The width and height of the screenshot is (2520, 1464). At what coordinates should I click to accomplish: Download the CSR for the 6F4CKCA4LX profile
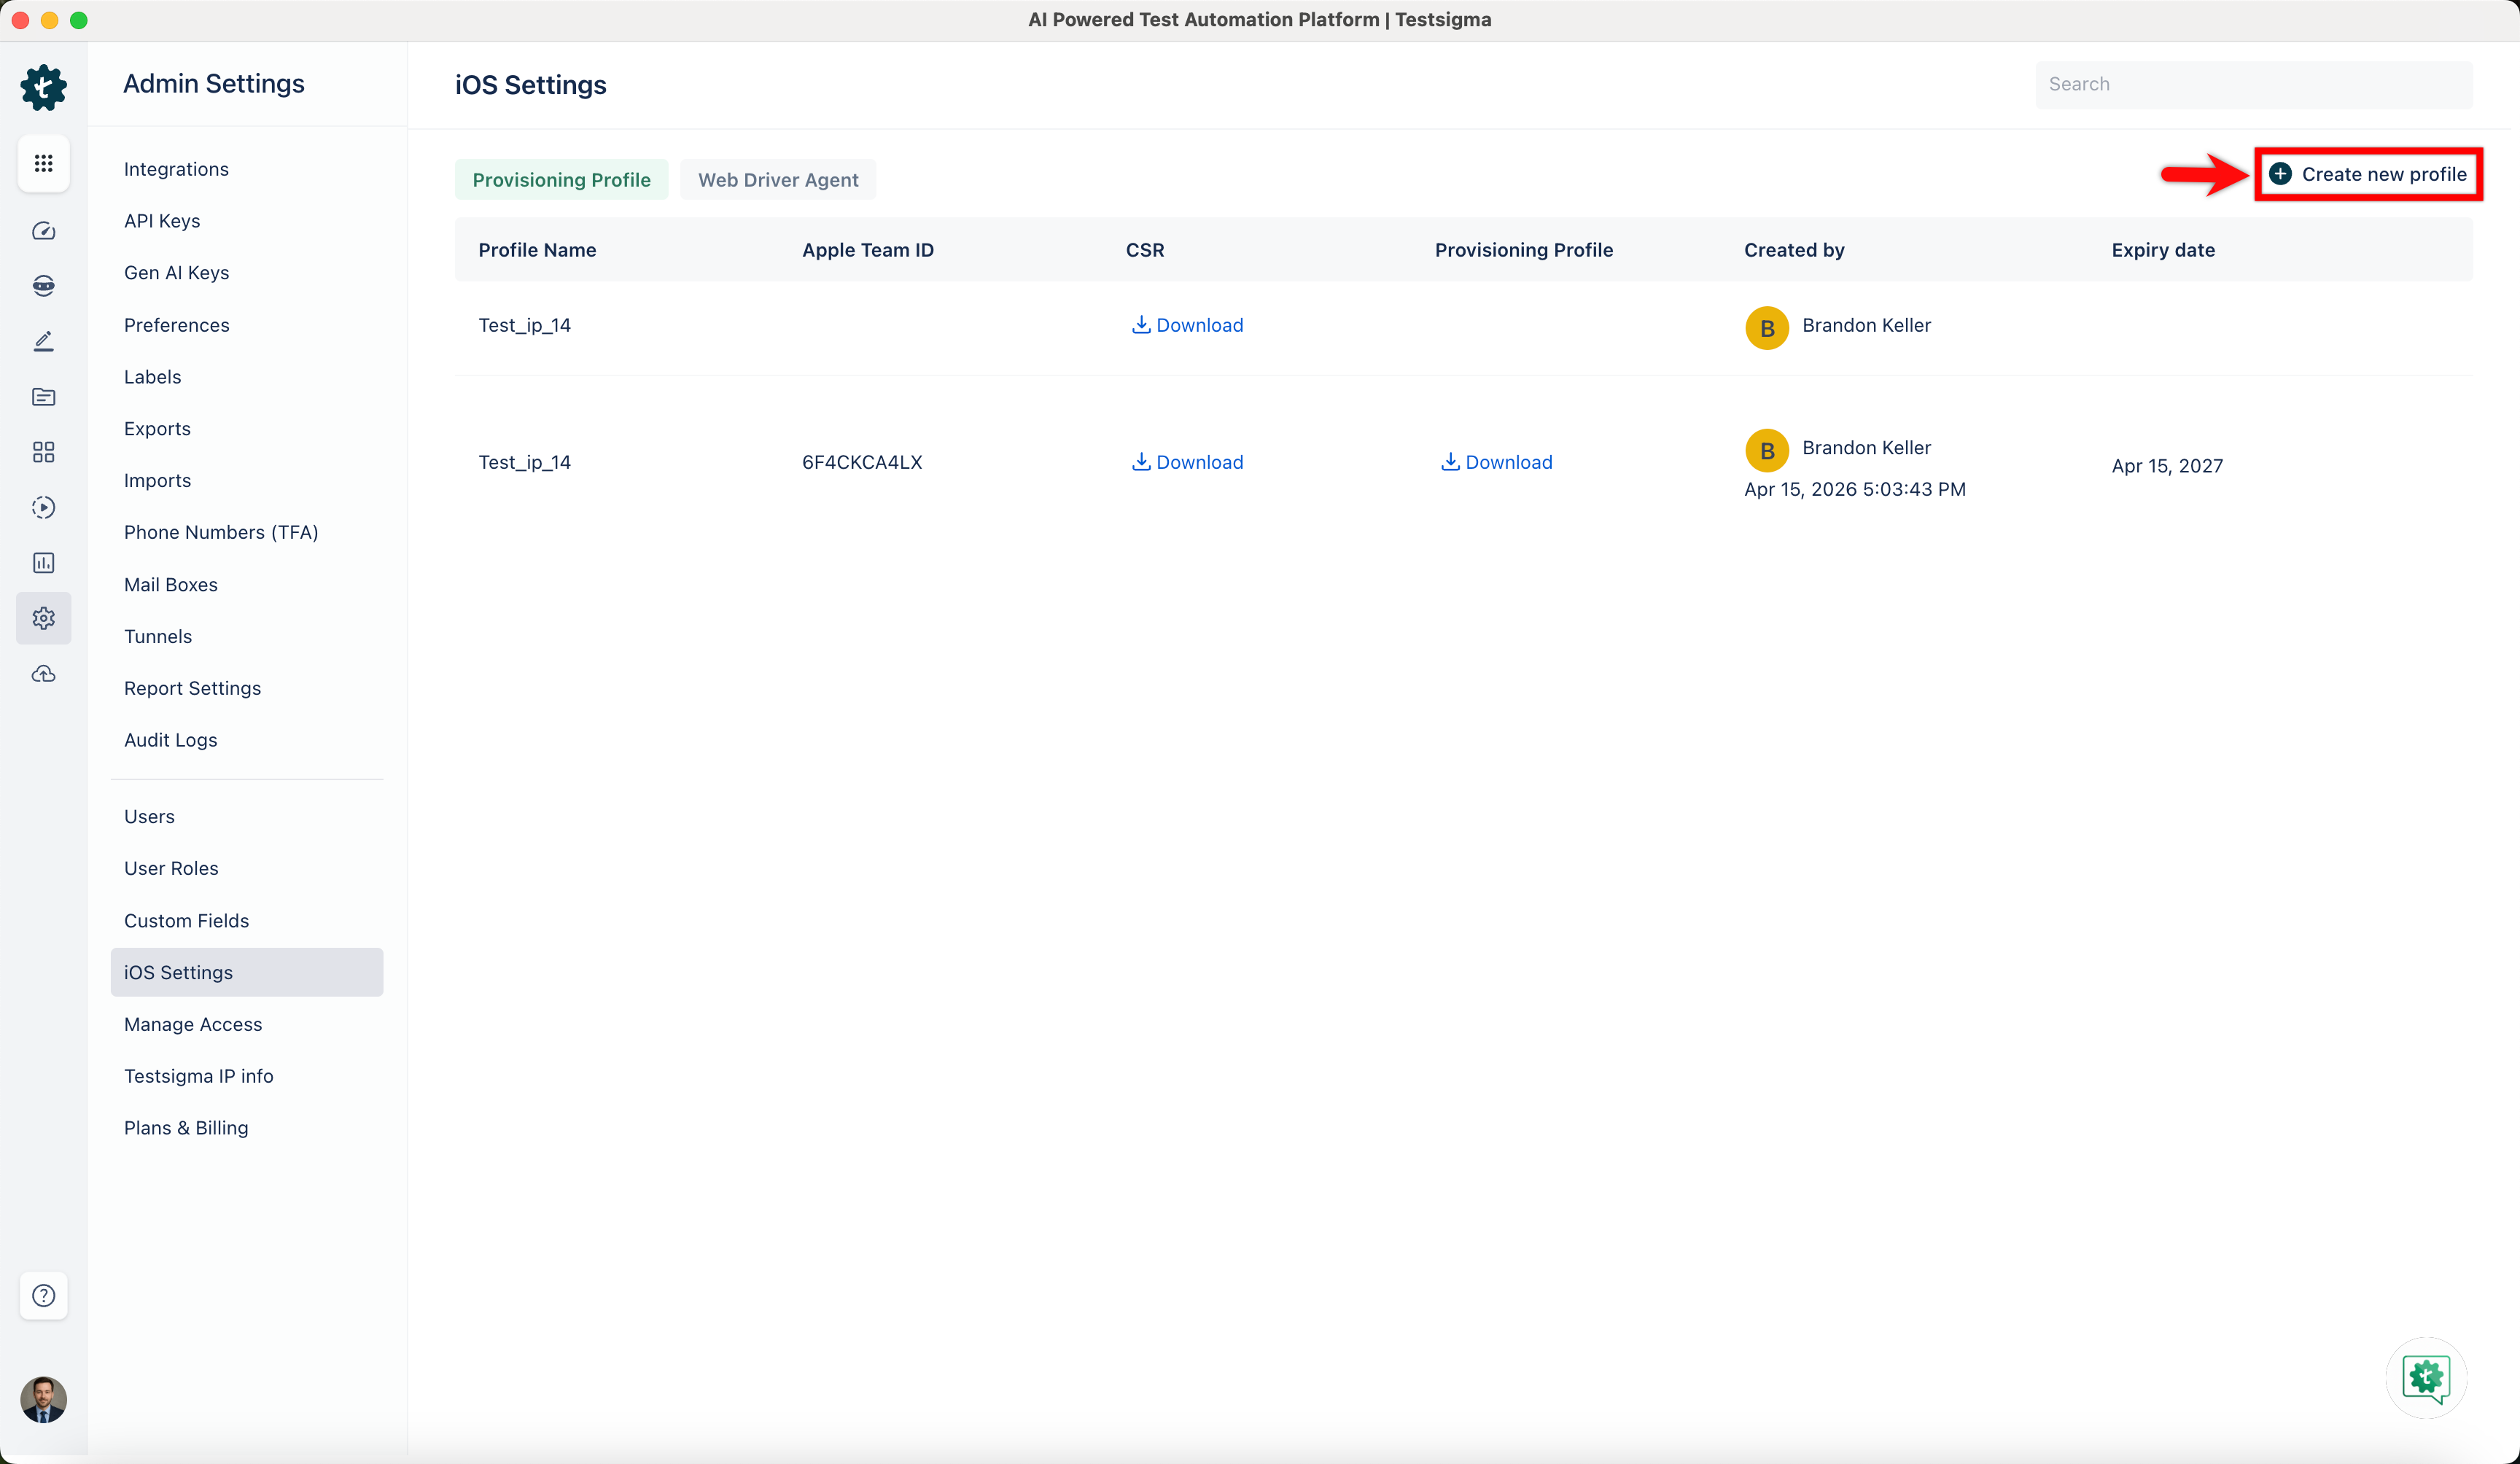coord(1187,462)
